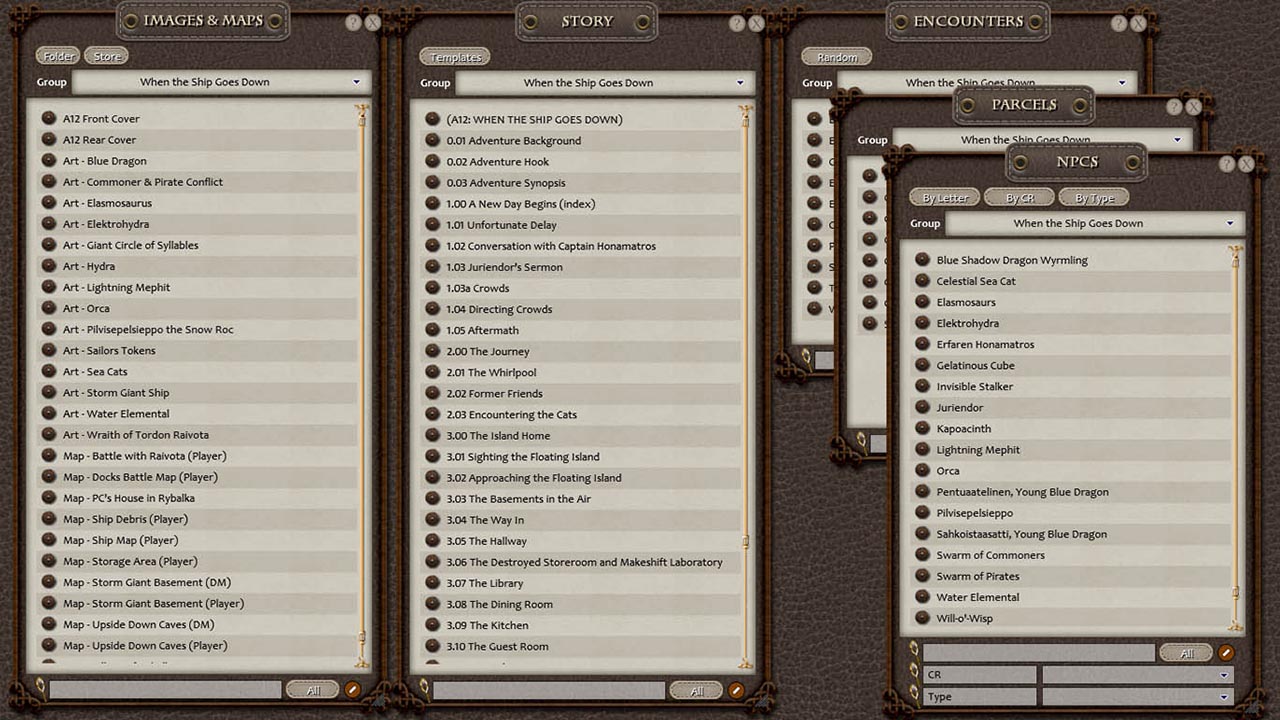This screenshot has height=720, width=1280.
Task: Toggle the By Letter sorting in the NPCs window
Action: pos(944,197)
